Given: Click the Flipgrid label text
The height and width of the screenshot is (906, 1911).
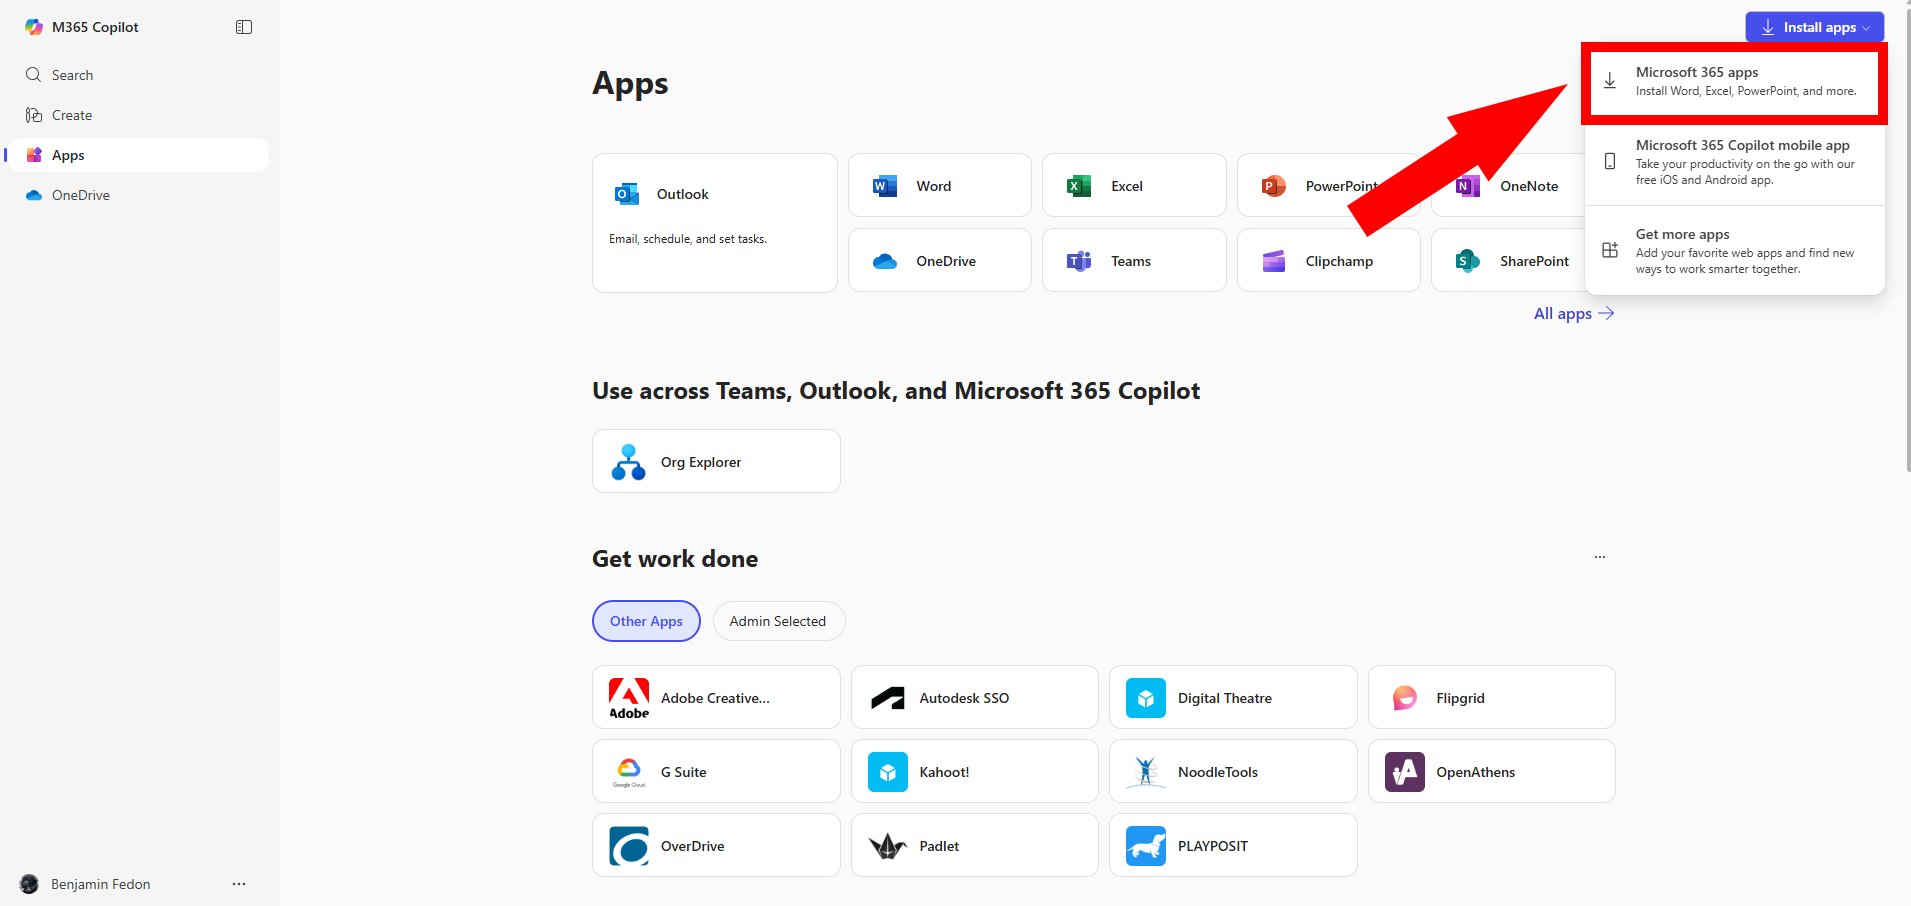Looking at the screenshot, I should pyautogui.click(x=1460, y=698).
